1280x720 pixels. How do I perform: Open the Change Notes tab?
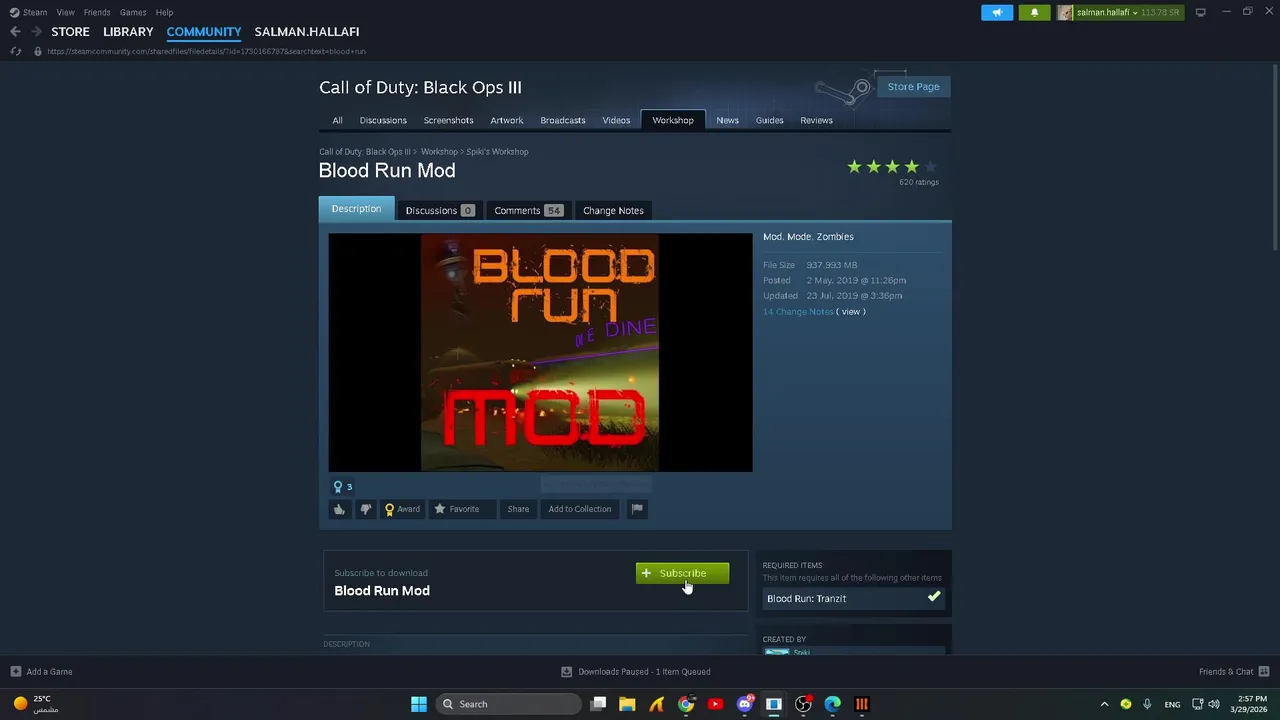pos(613,210)
